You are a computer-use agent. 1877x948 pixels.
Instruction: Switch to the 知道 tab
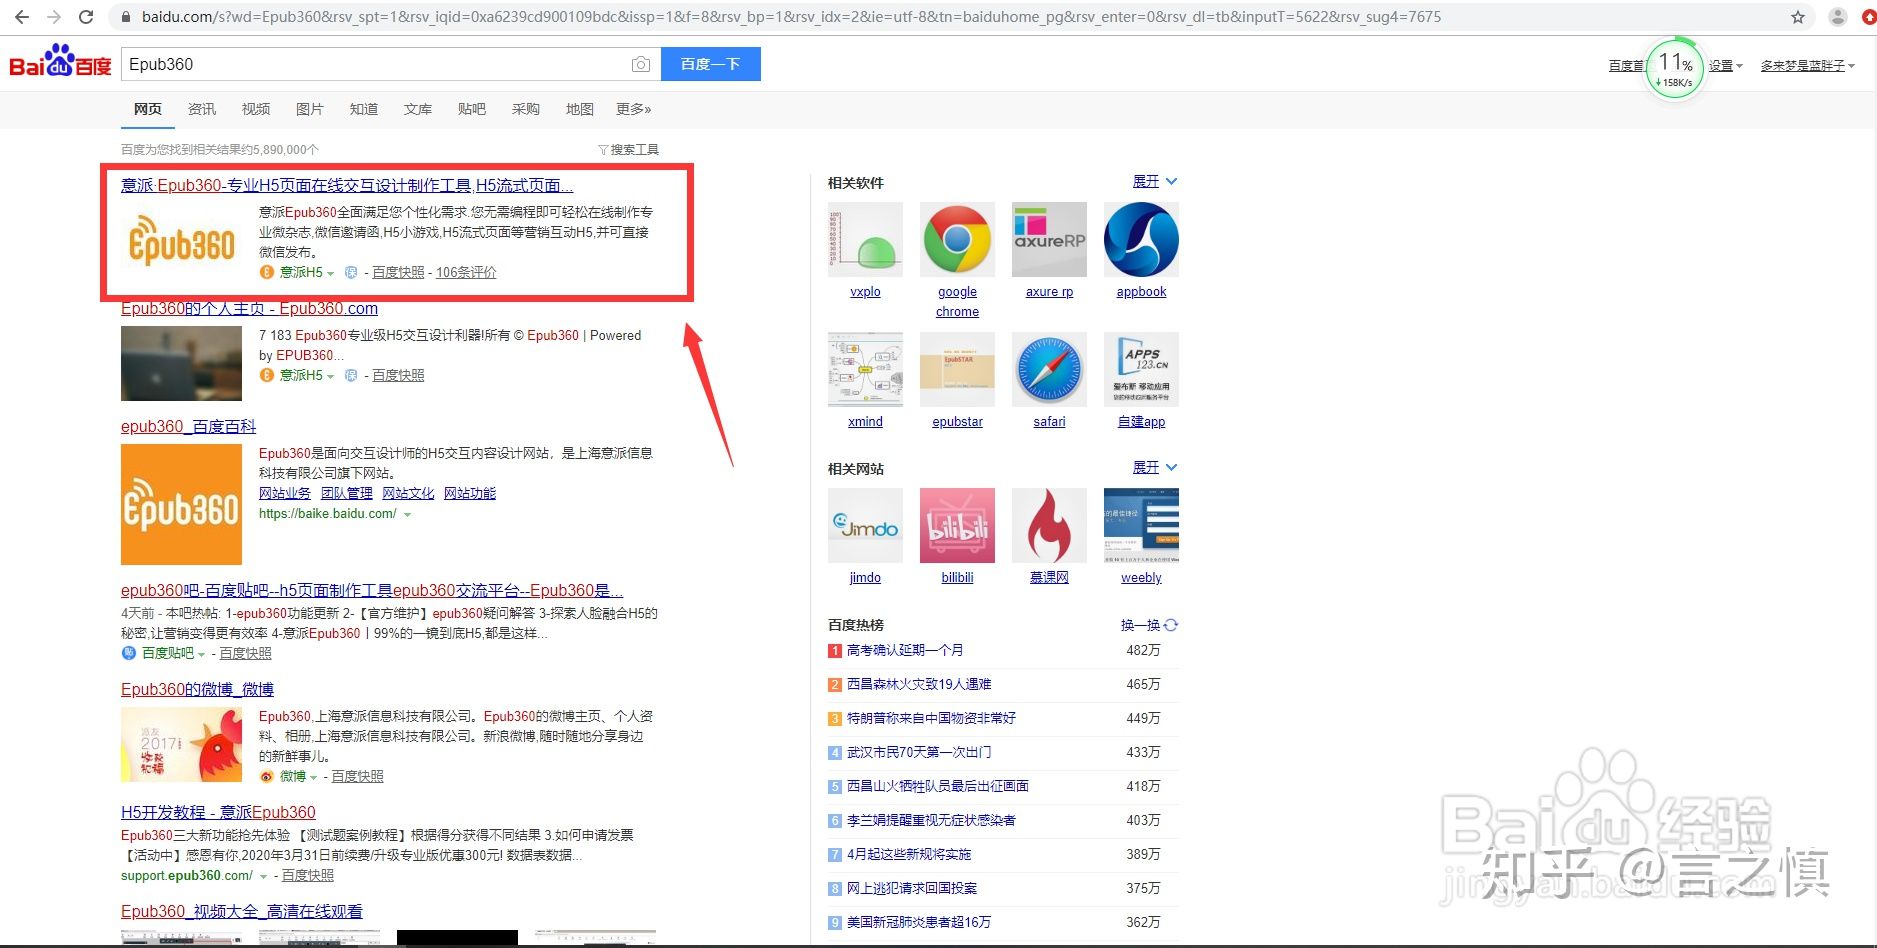pos(364,109)
